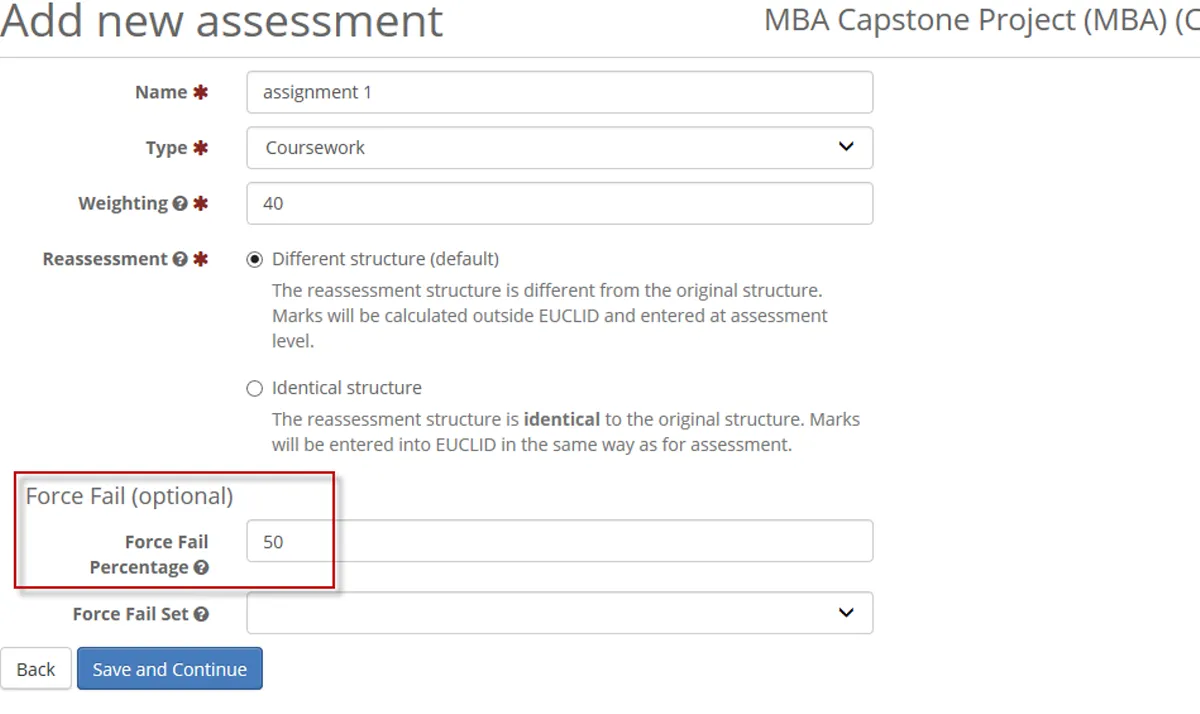Click the Force Fail Set help icon
The height and width of the screenshot is (714, 1200).
[201, 615]
